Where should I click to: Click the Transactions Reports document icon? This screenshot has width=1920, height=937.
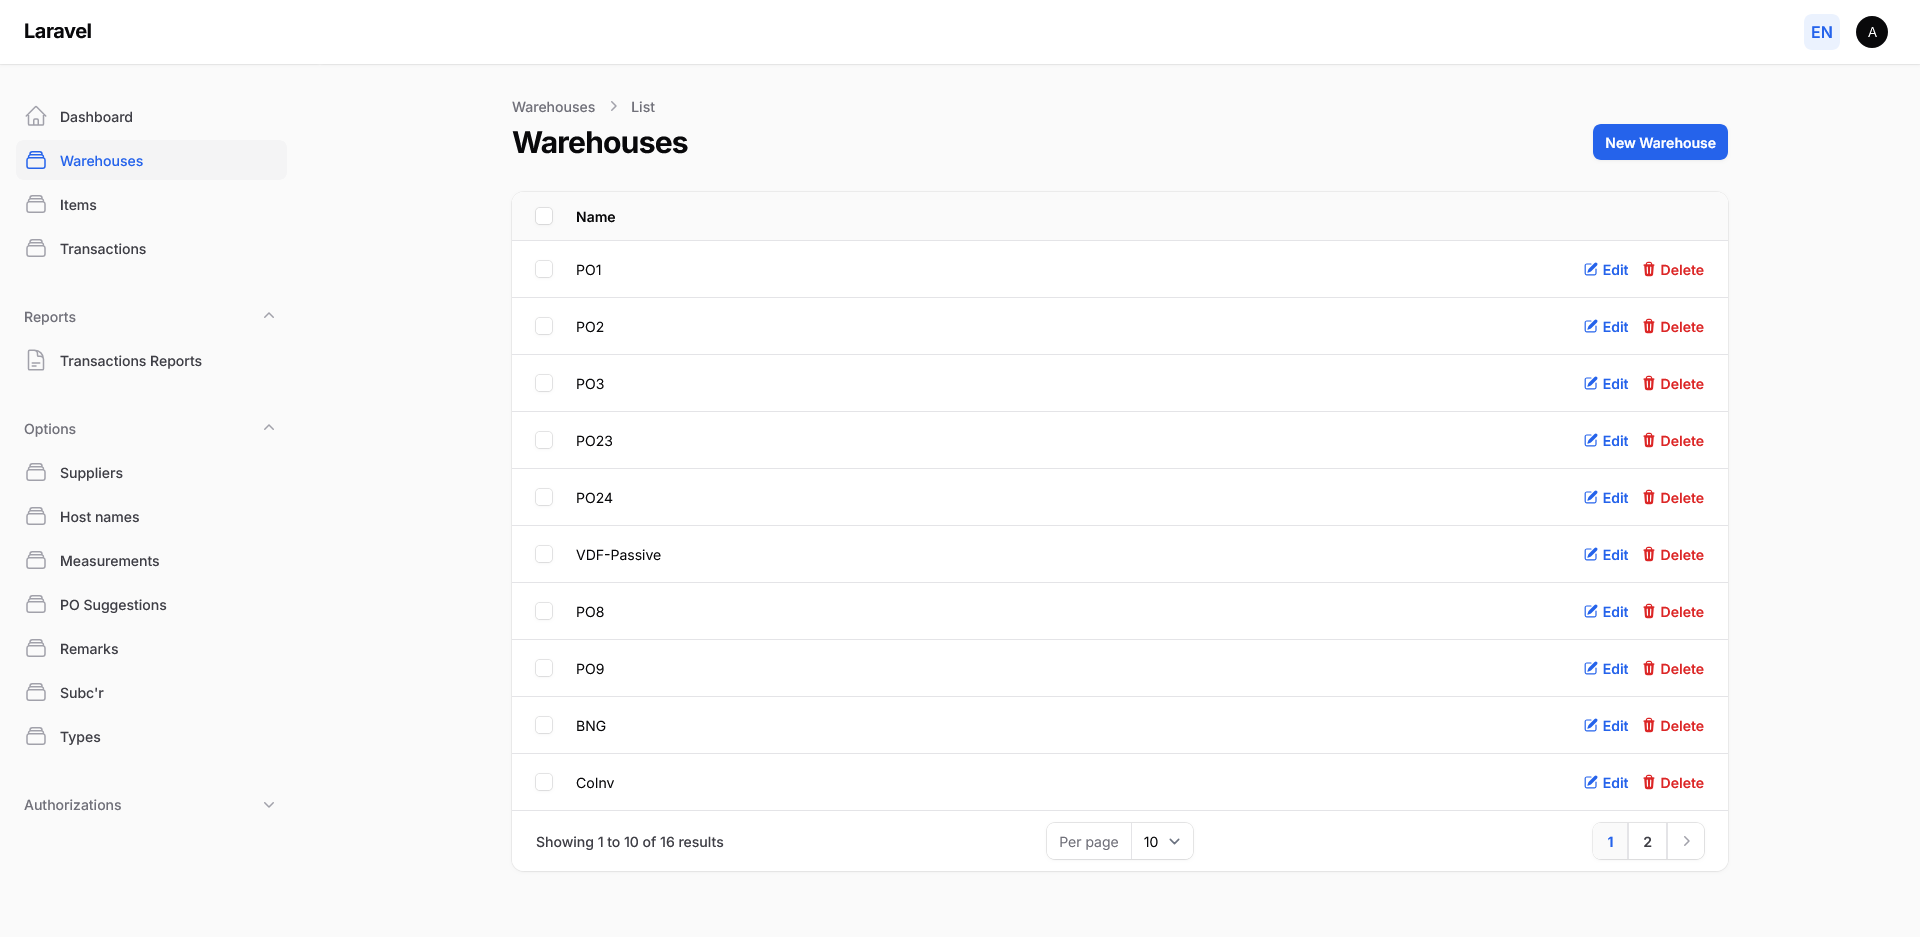36,361
